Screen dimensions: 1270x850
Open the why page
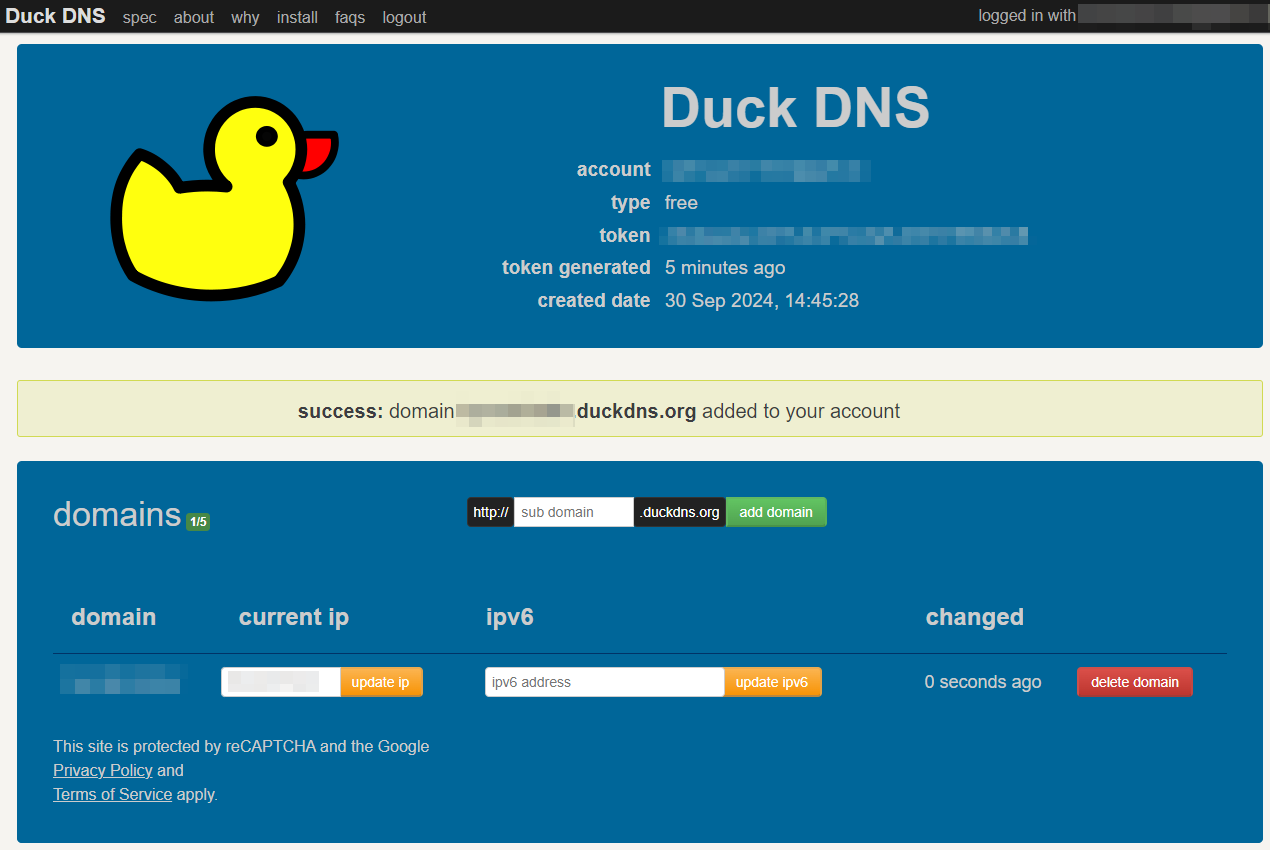[x=245, y=17]
